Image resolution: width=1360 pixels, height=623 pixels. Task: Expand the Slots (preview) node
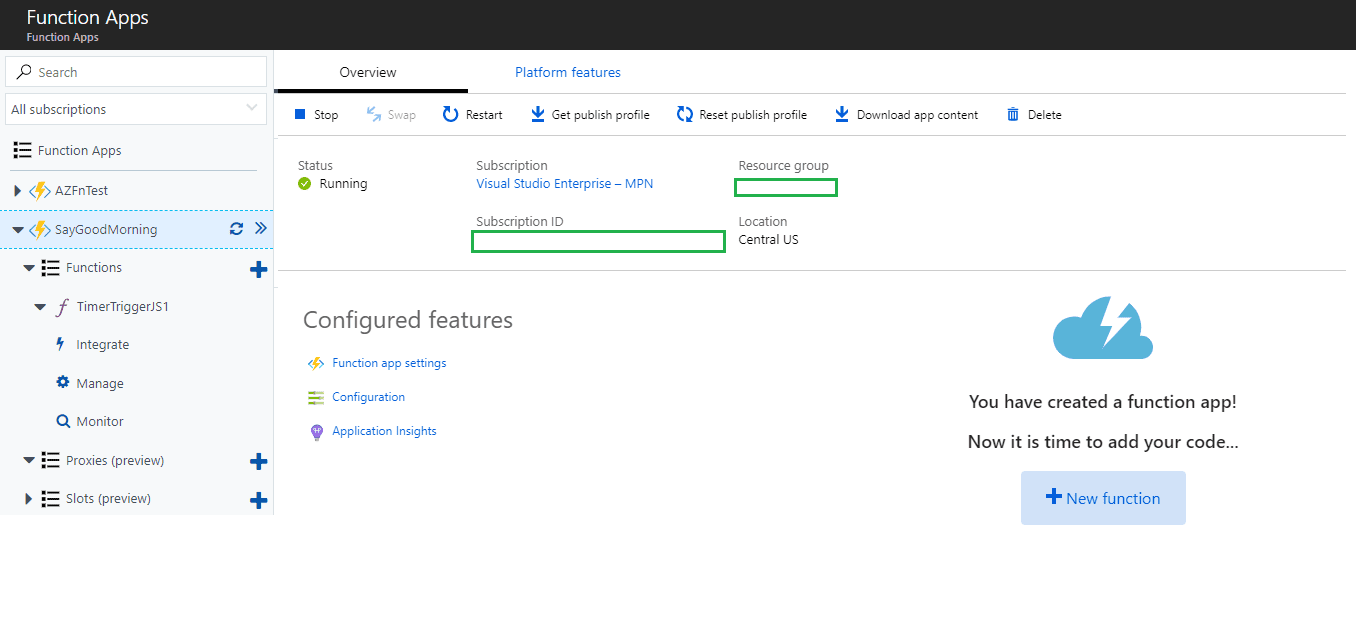point(28,499)
